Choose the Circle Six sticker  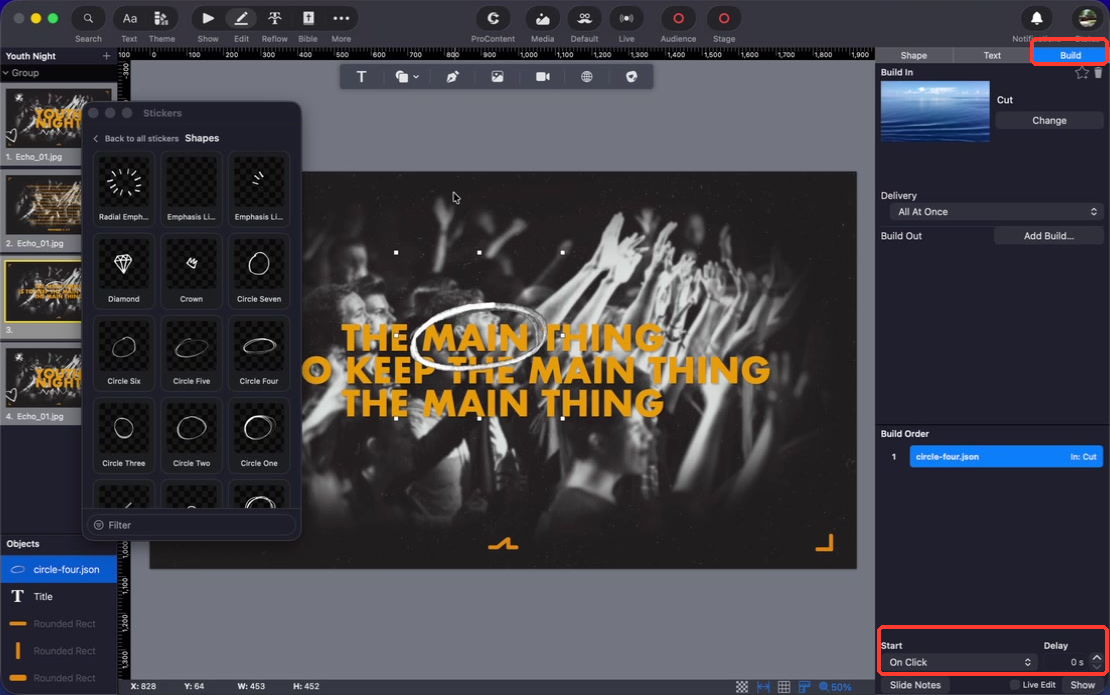[x=124, y=353]
